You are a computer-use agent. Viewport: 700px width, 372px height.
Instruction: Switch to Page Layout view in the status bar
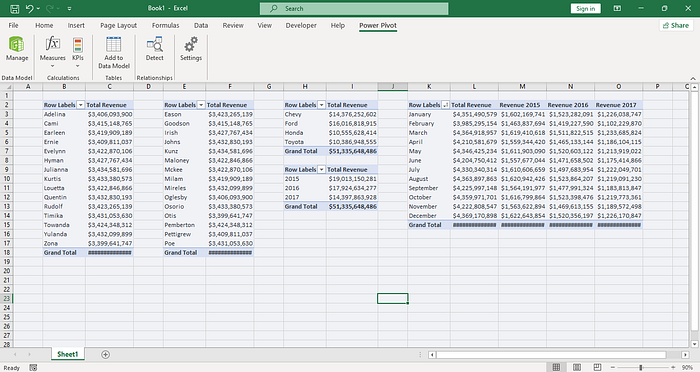[x=577, y=367]
